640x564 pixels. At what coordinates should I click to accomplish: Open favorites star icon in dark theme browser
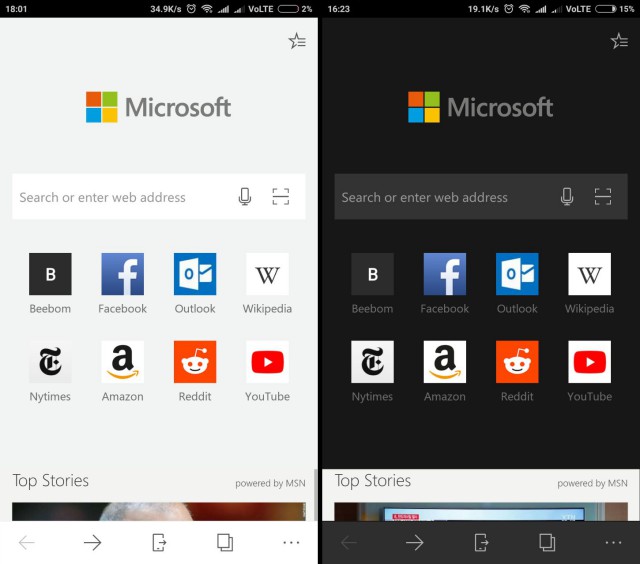(x=619, y=41)
